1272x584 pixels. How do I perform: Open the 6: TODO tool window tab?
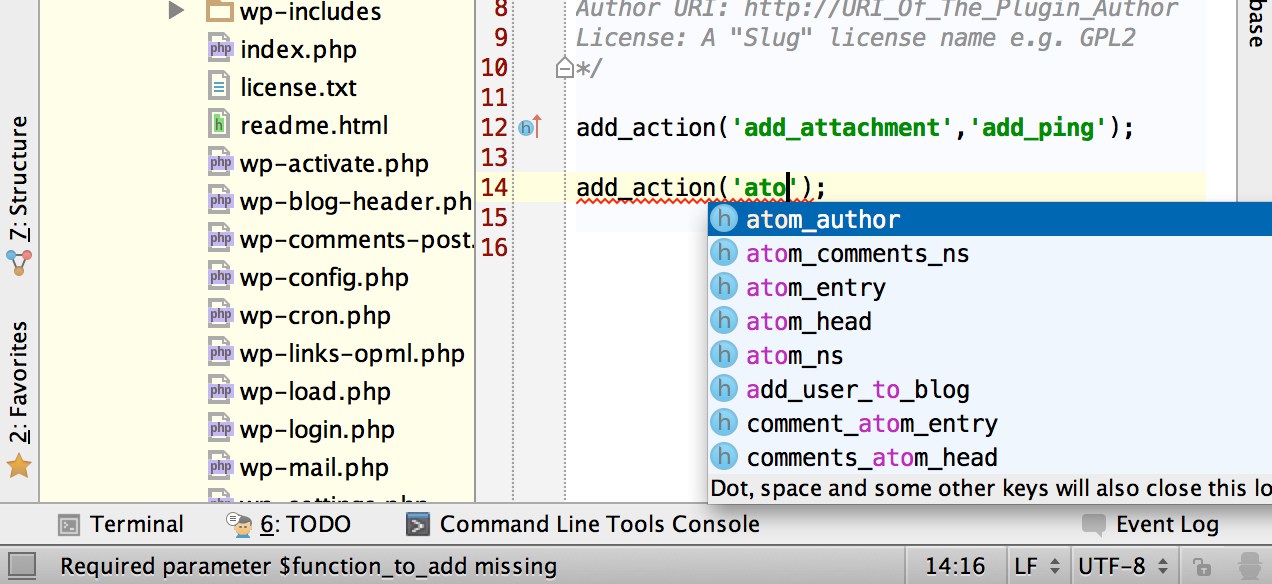click(290, 525)
